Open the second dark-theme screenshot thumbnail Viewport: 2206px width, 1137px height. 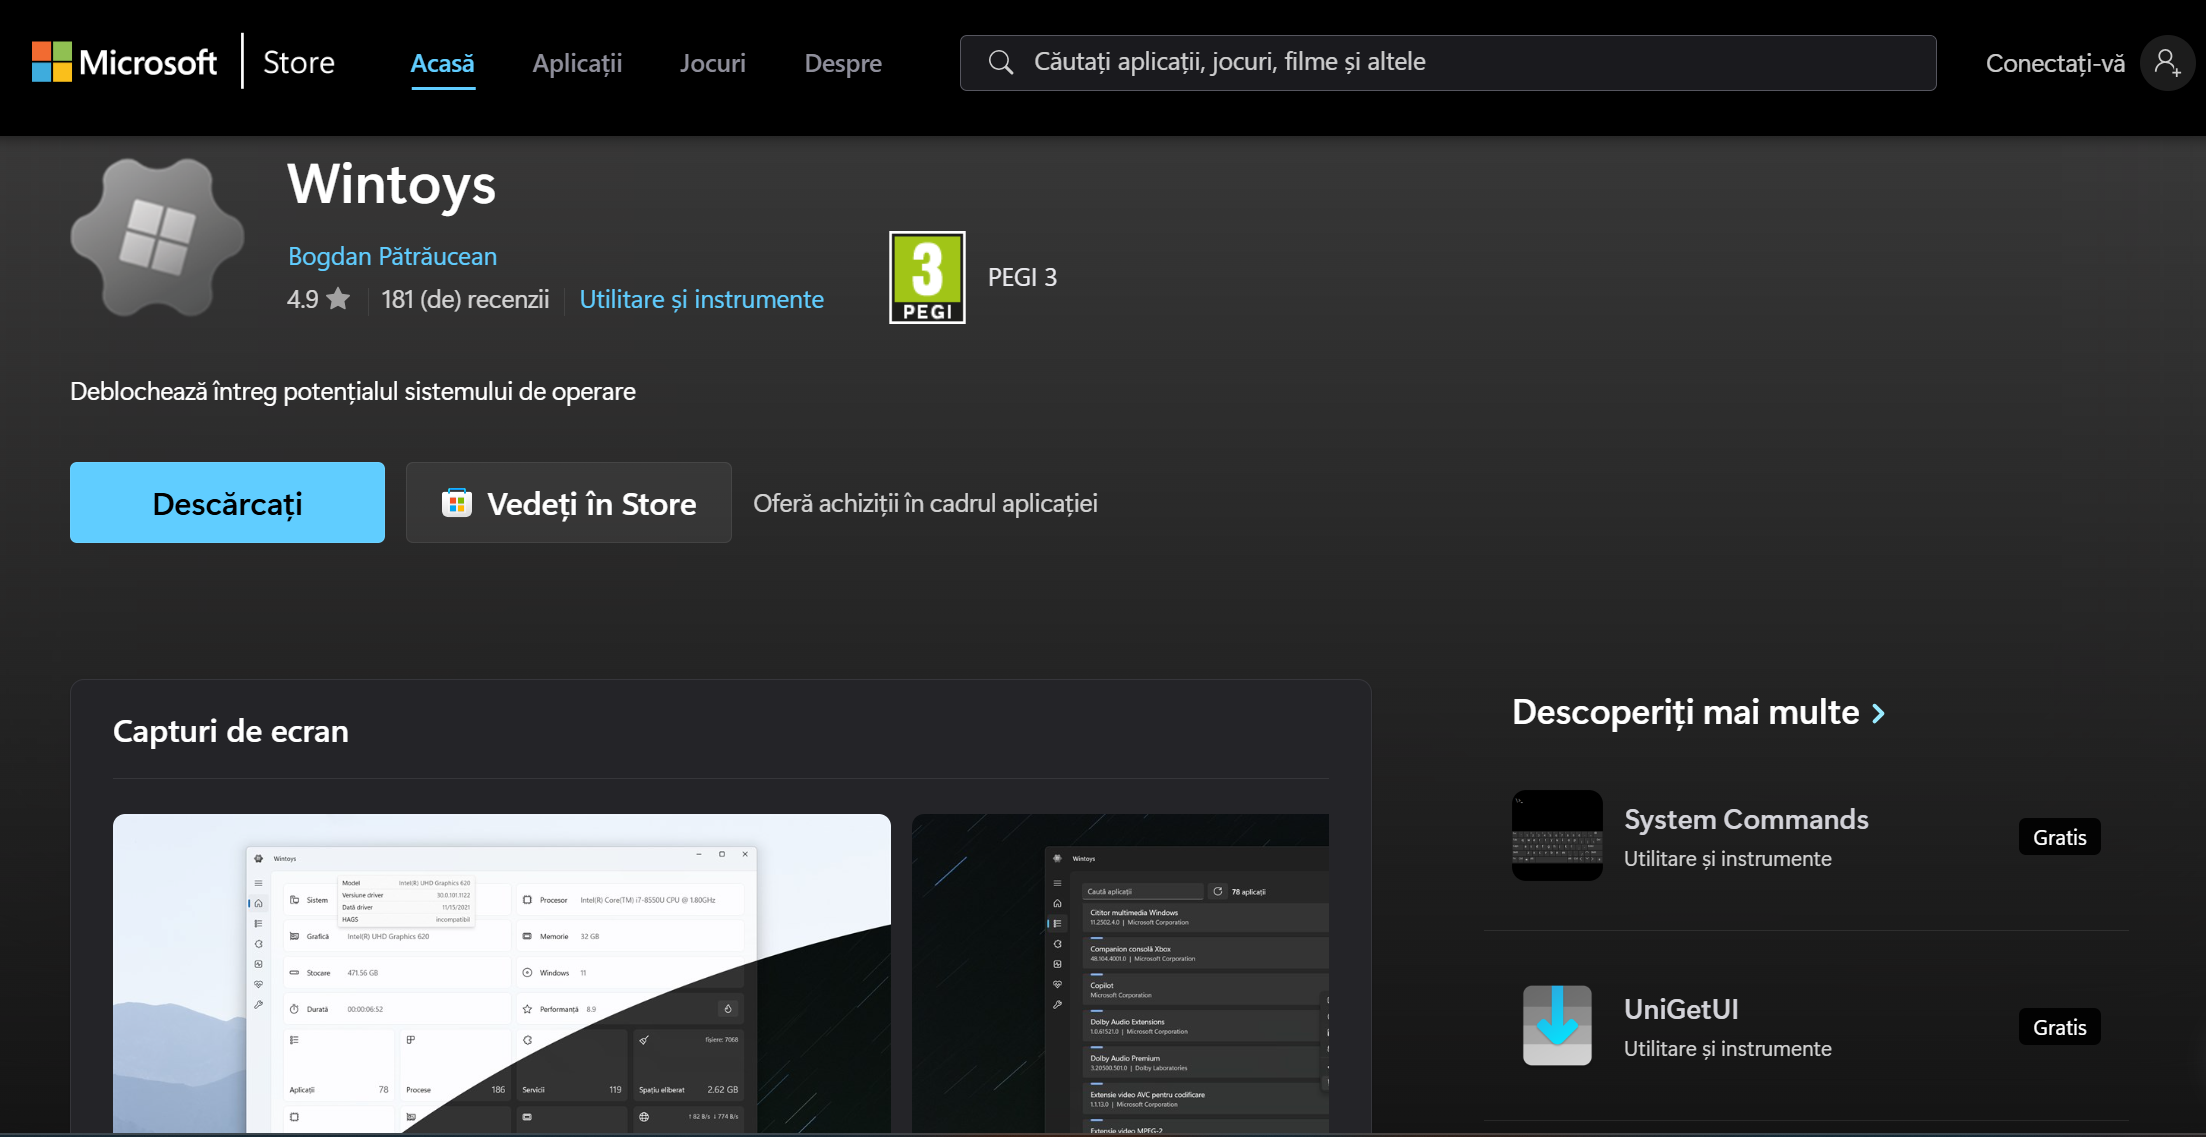click(x=1120, y=973)
